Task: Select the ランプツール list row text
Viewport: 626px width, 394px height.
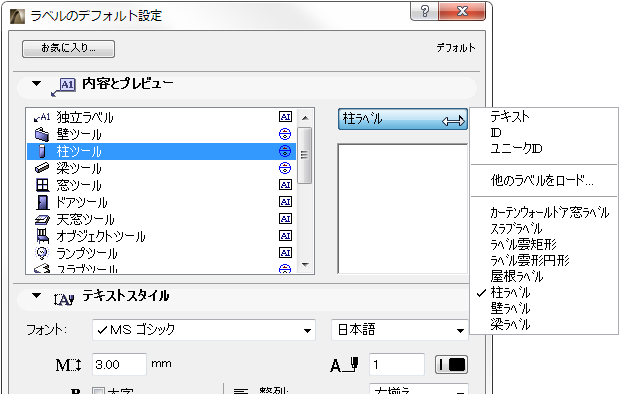Action: coord(87,253)
